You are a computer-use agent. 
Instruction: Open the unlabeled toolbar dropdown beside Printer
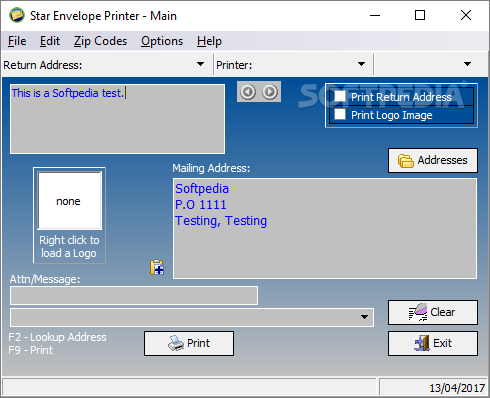[467, 64]
